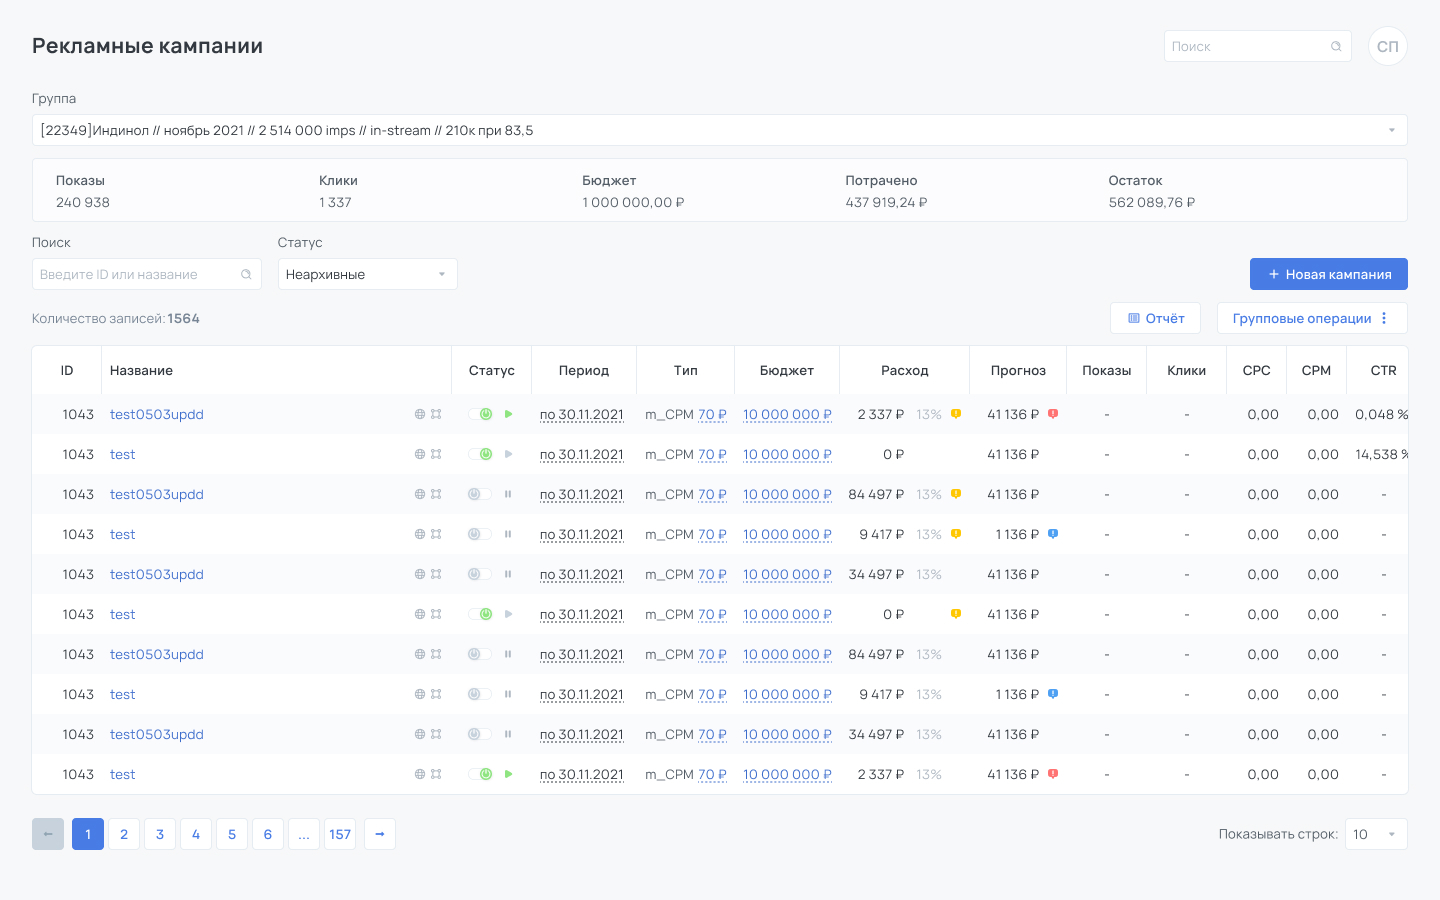Screen dimensions: 1440x900
Task: Toggle status switch in last table row
Action: coord(480,774)
